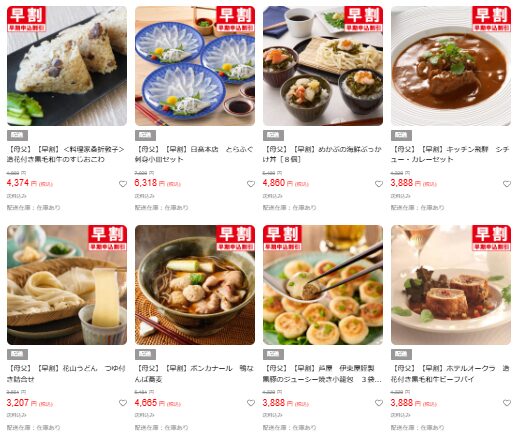
Task: Open the fugu sashimi plates photo
Action: (195, 66)
